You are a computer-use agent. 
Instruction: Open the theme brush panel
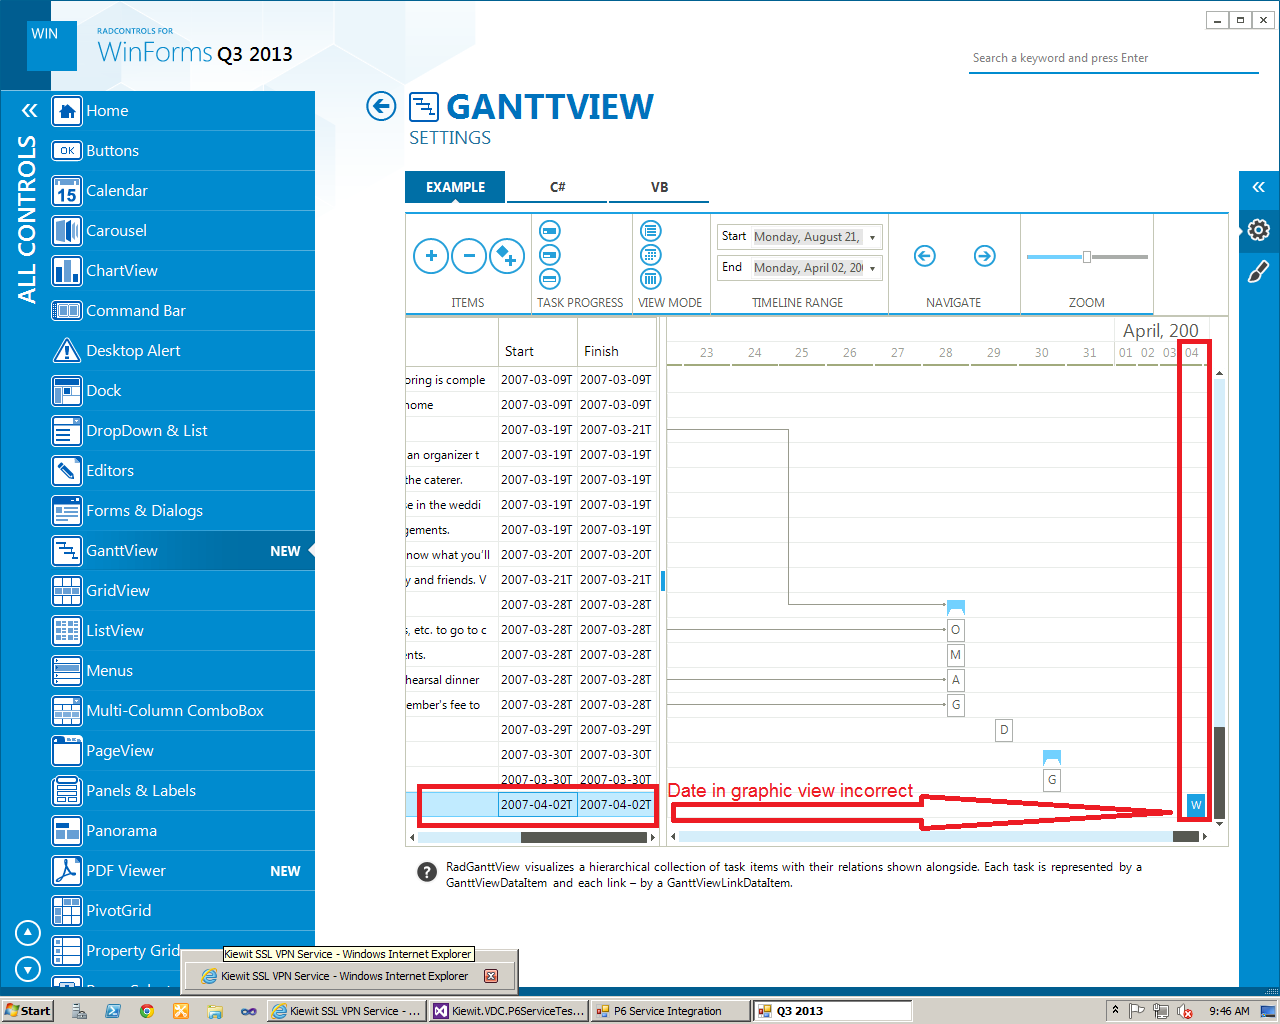pos(1259,271)
